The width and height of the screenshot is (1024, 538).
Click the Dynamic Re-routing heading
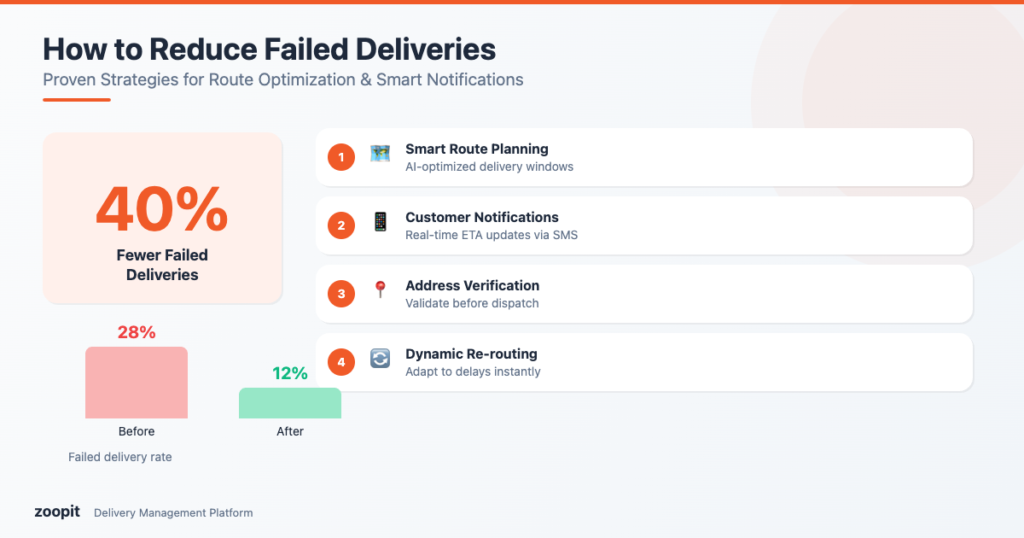471,353
